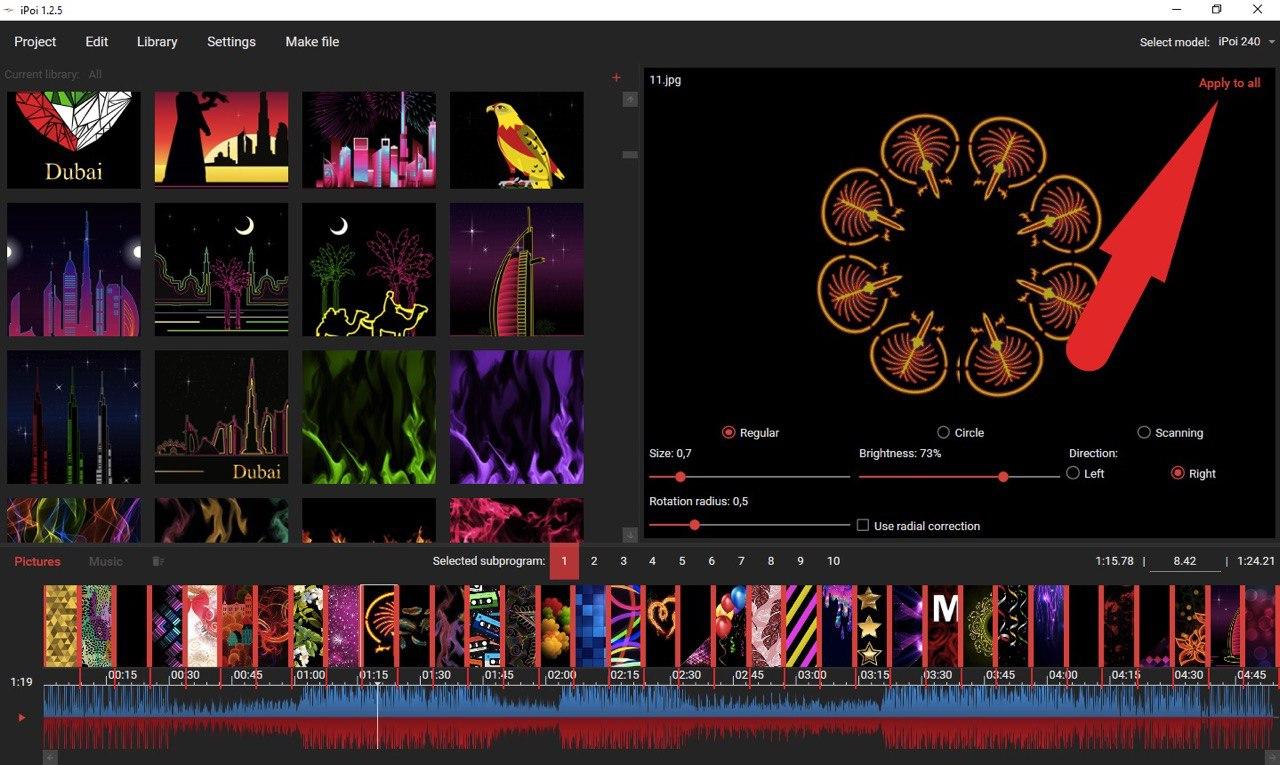Click the Make file menu
Image resolution: width=1280 pixels, height=765 pixels.
coord(312,42)
